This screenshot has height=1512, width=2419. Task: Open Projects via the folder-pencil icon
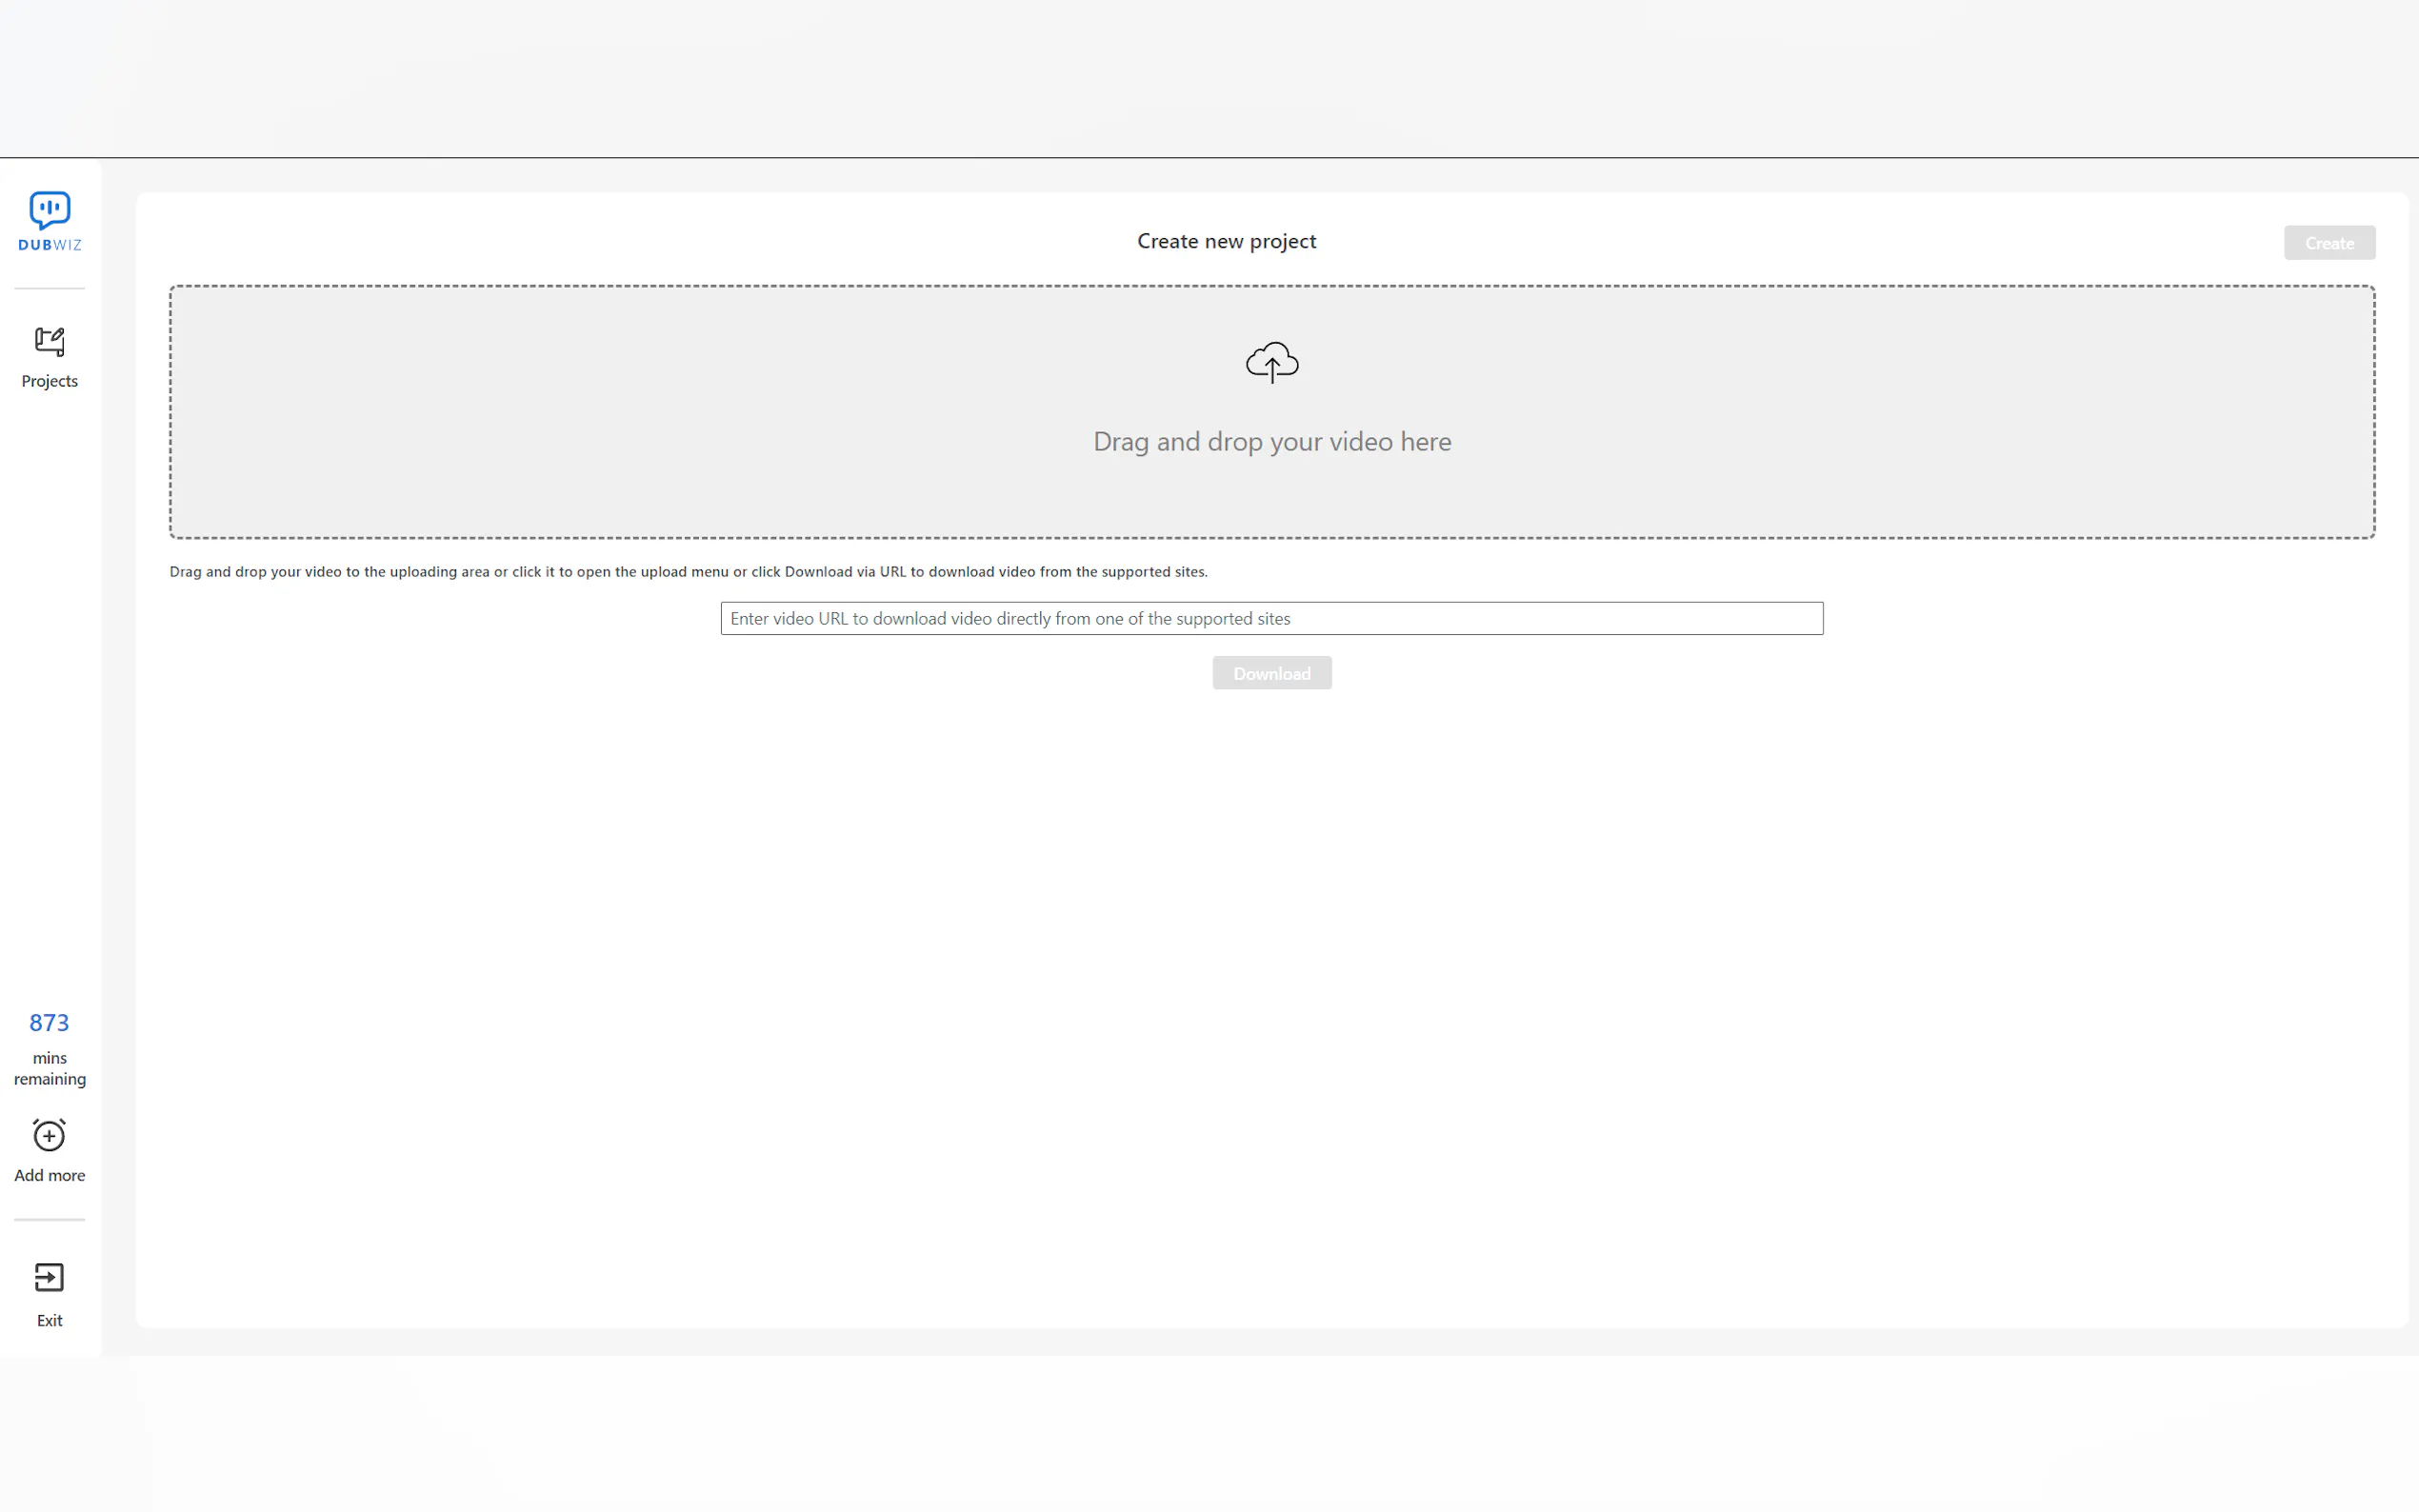[x=49, y=342]
